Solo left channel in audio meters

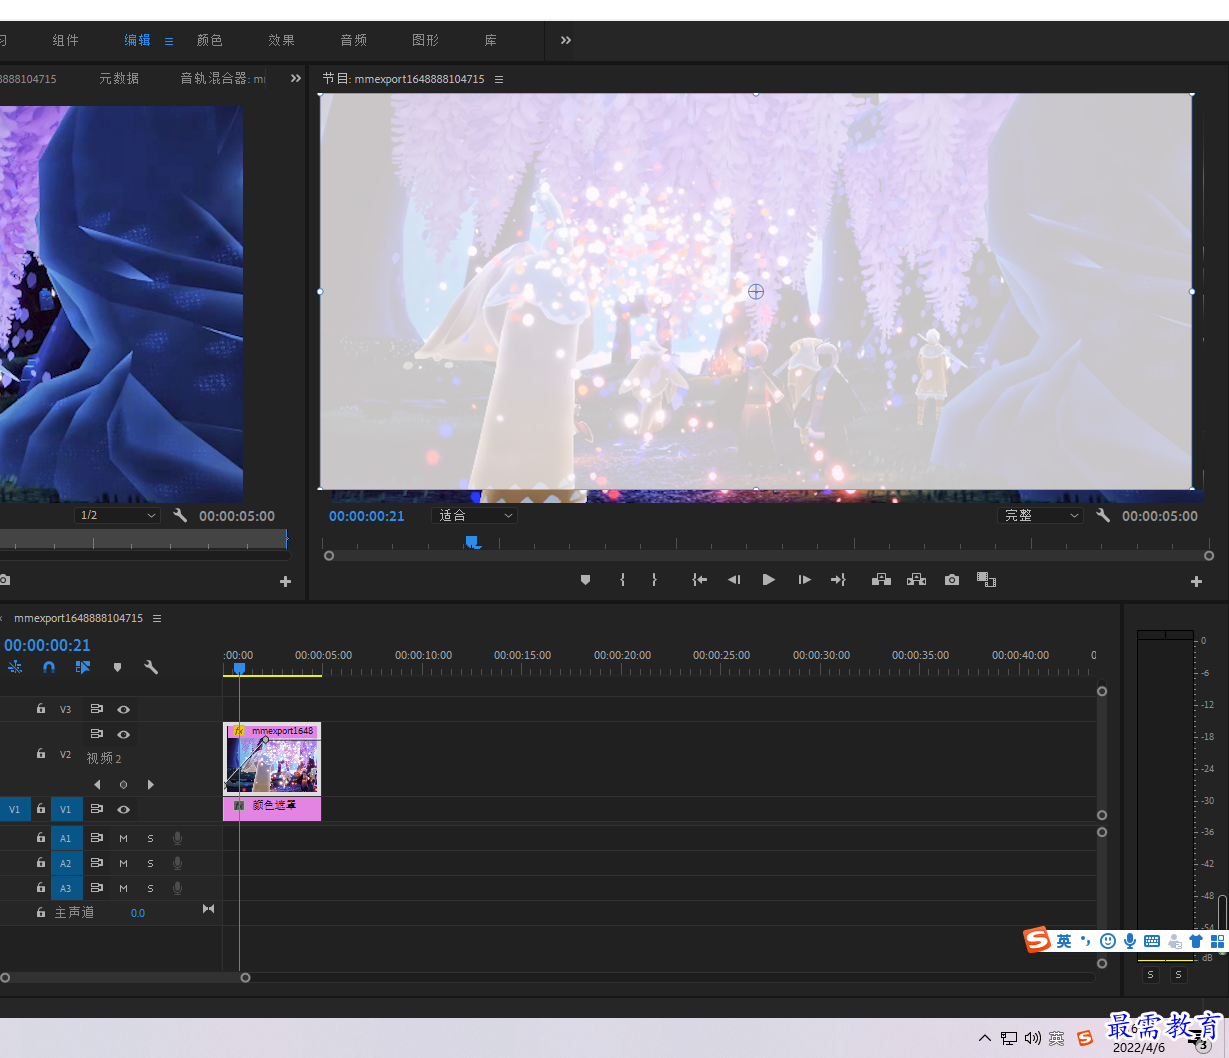1150,975
